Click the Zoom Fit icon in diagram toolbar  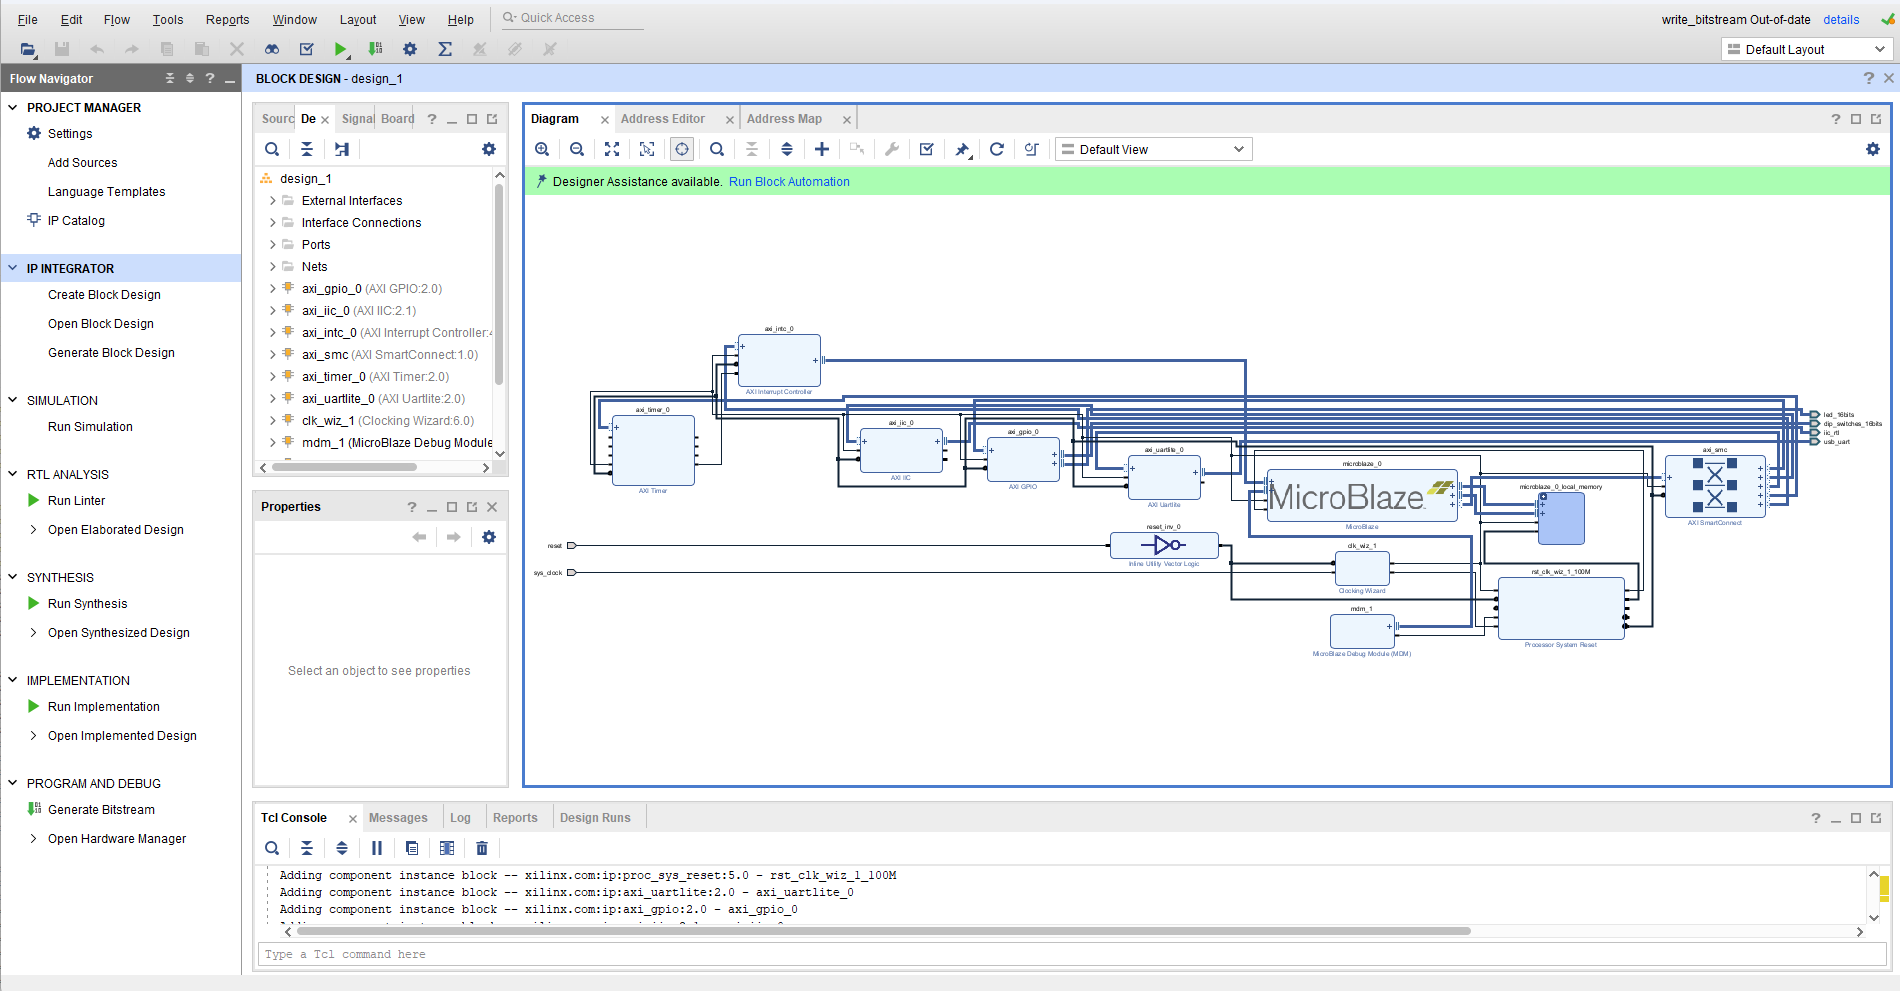(x=612, y=149)
